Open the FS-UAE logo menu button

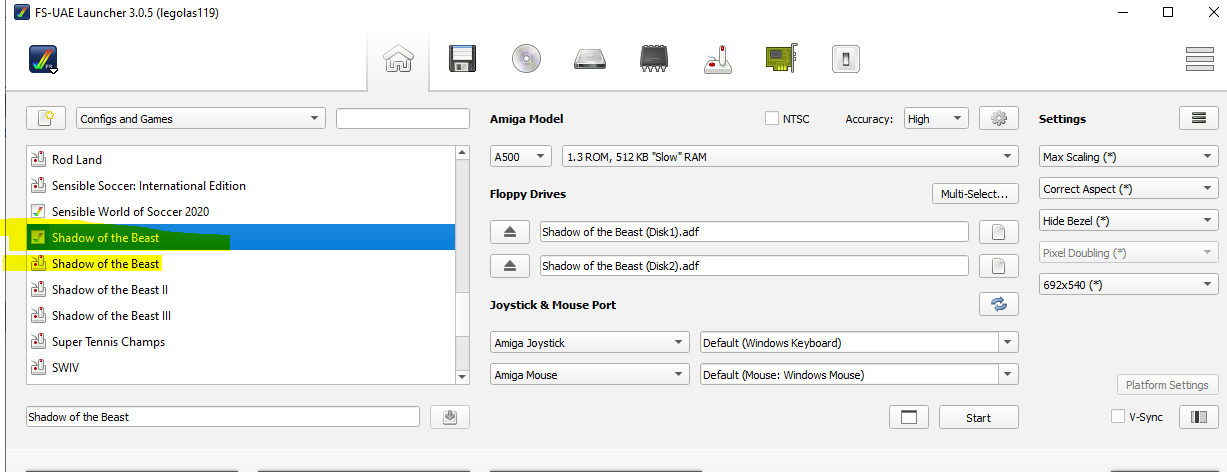pos(43,60)
